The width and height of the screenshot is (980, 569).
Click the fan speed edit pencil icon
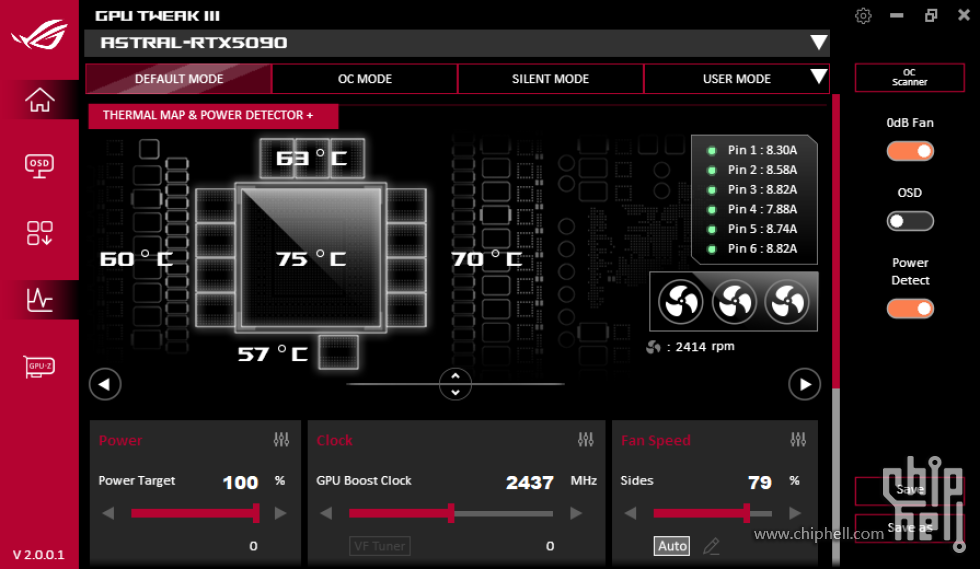coord(711,546)
